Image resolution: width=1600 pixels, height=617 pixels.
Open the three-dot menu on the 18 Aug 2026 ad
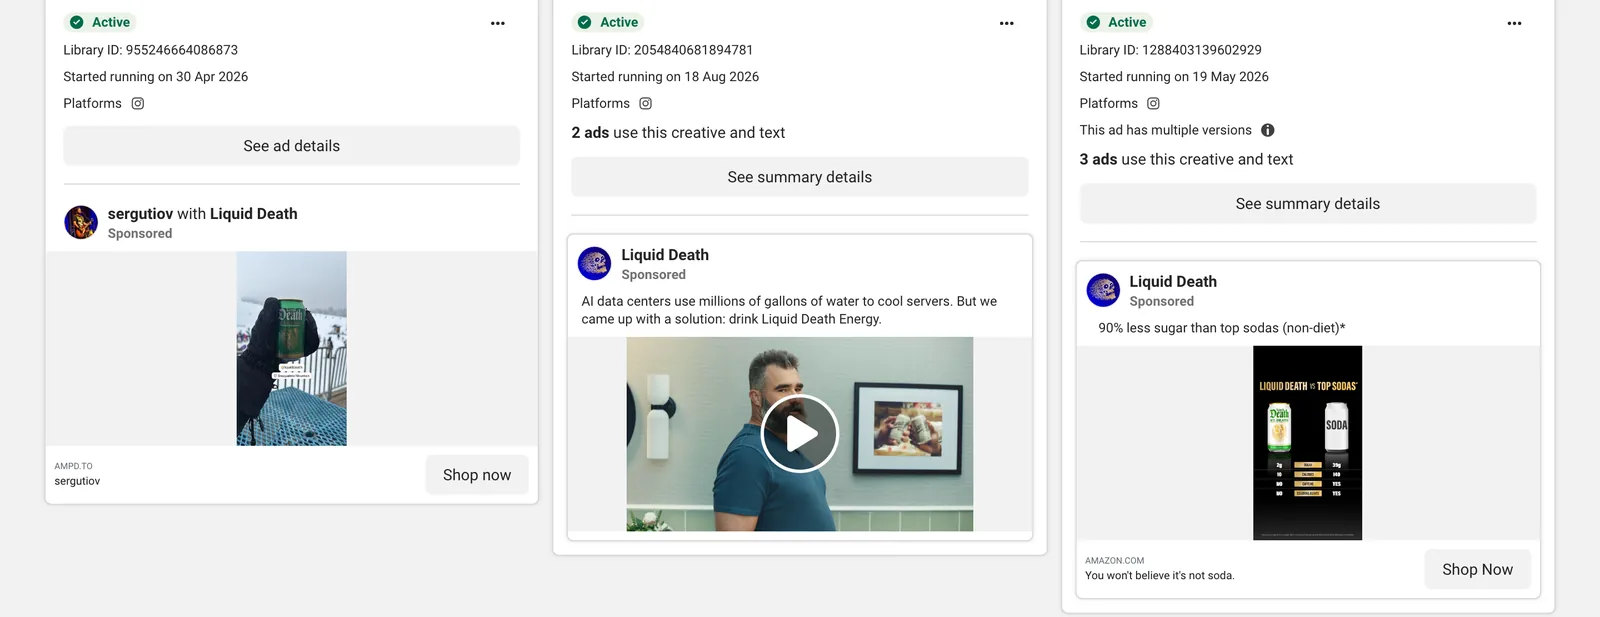(x=1006, y=23)
